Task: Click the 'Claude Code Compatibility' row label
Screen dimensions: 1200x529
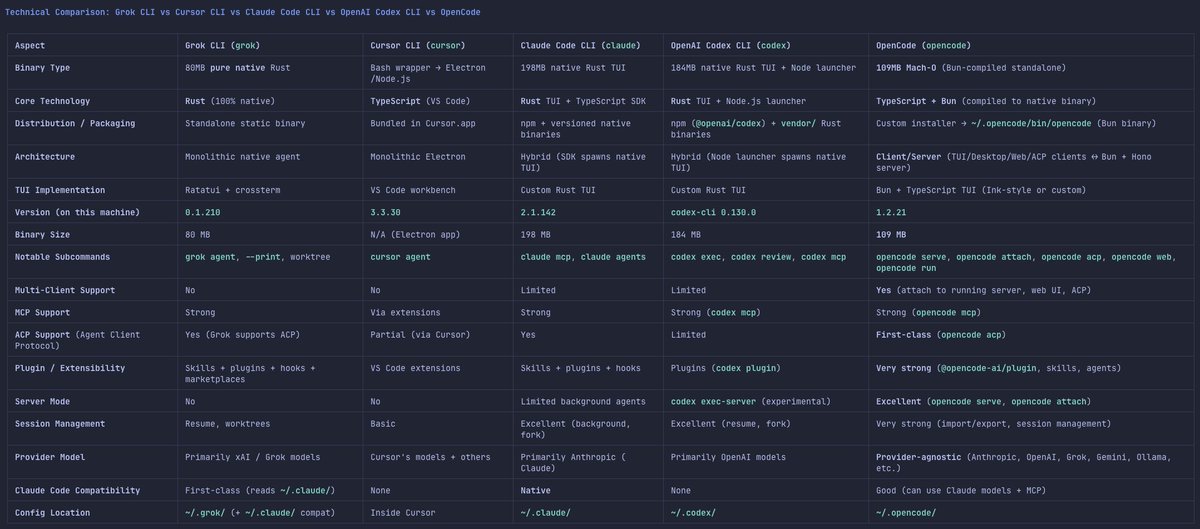Action: pyautogui.click(x=77, y=490)
